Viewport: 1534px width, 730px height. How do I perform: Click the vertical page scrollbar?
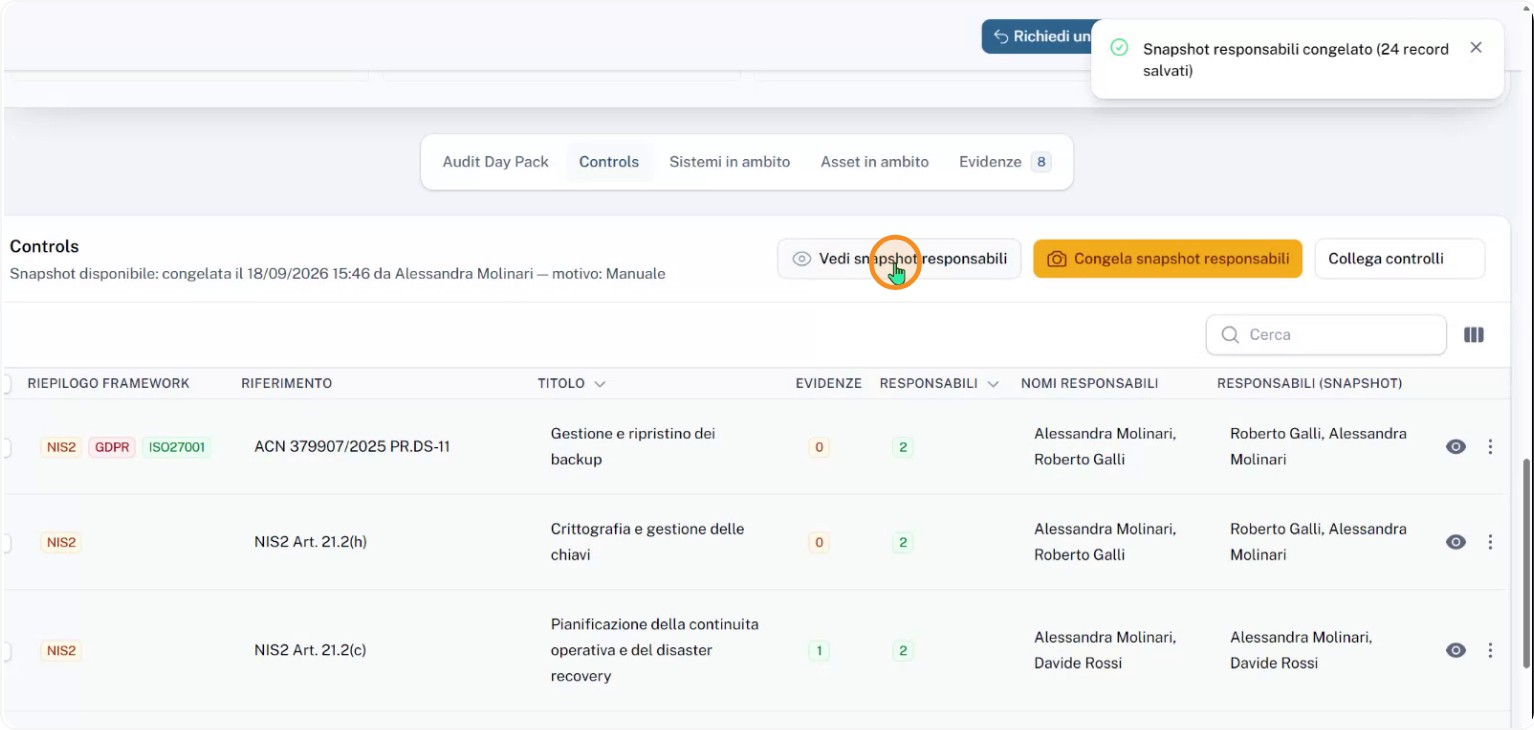click(x=1525, y=563)
